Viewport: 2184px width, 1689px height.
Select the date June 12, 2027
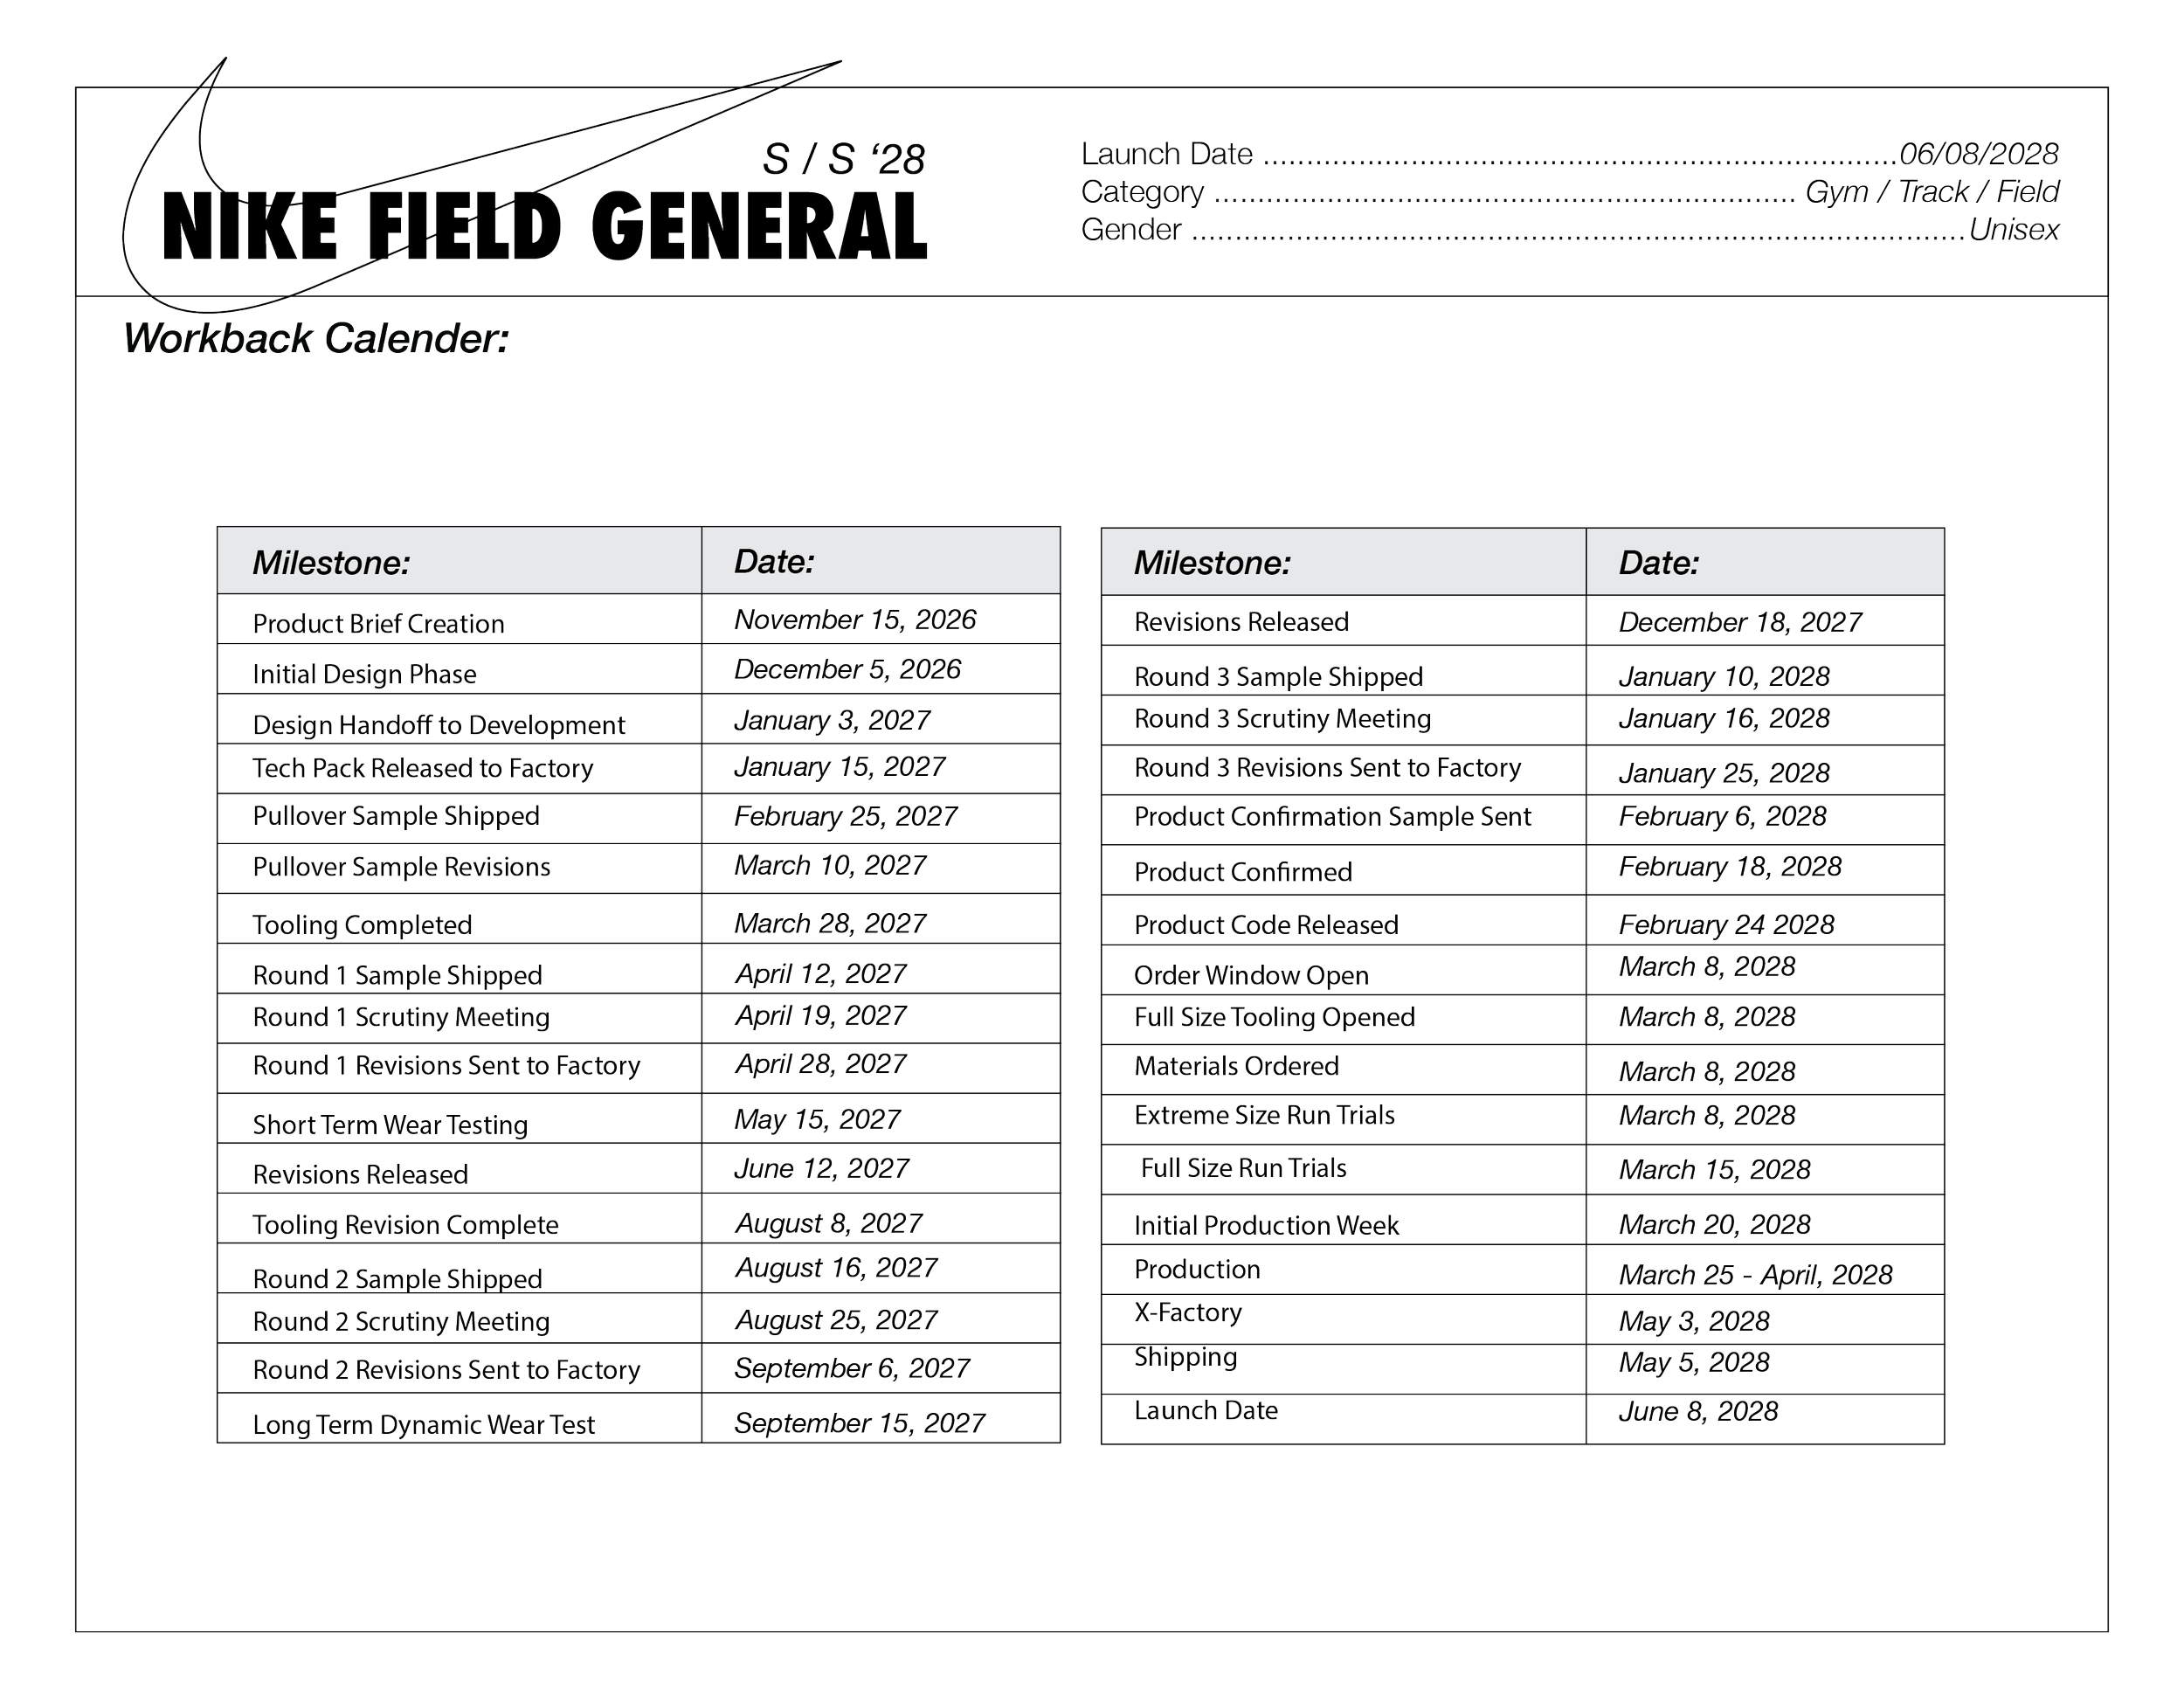822,1169
